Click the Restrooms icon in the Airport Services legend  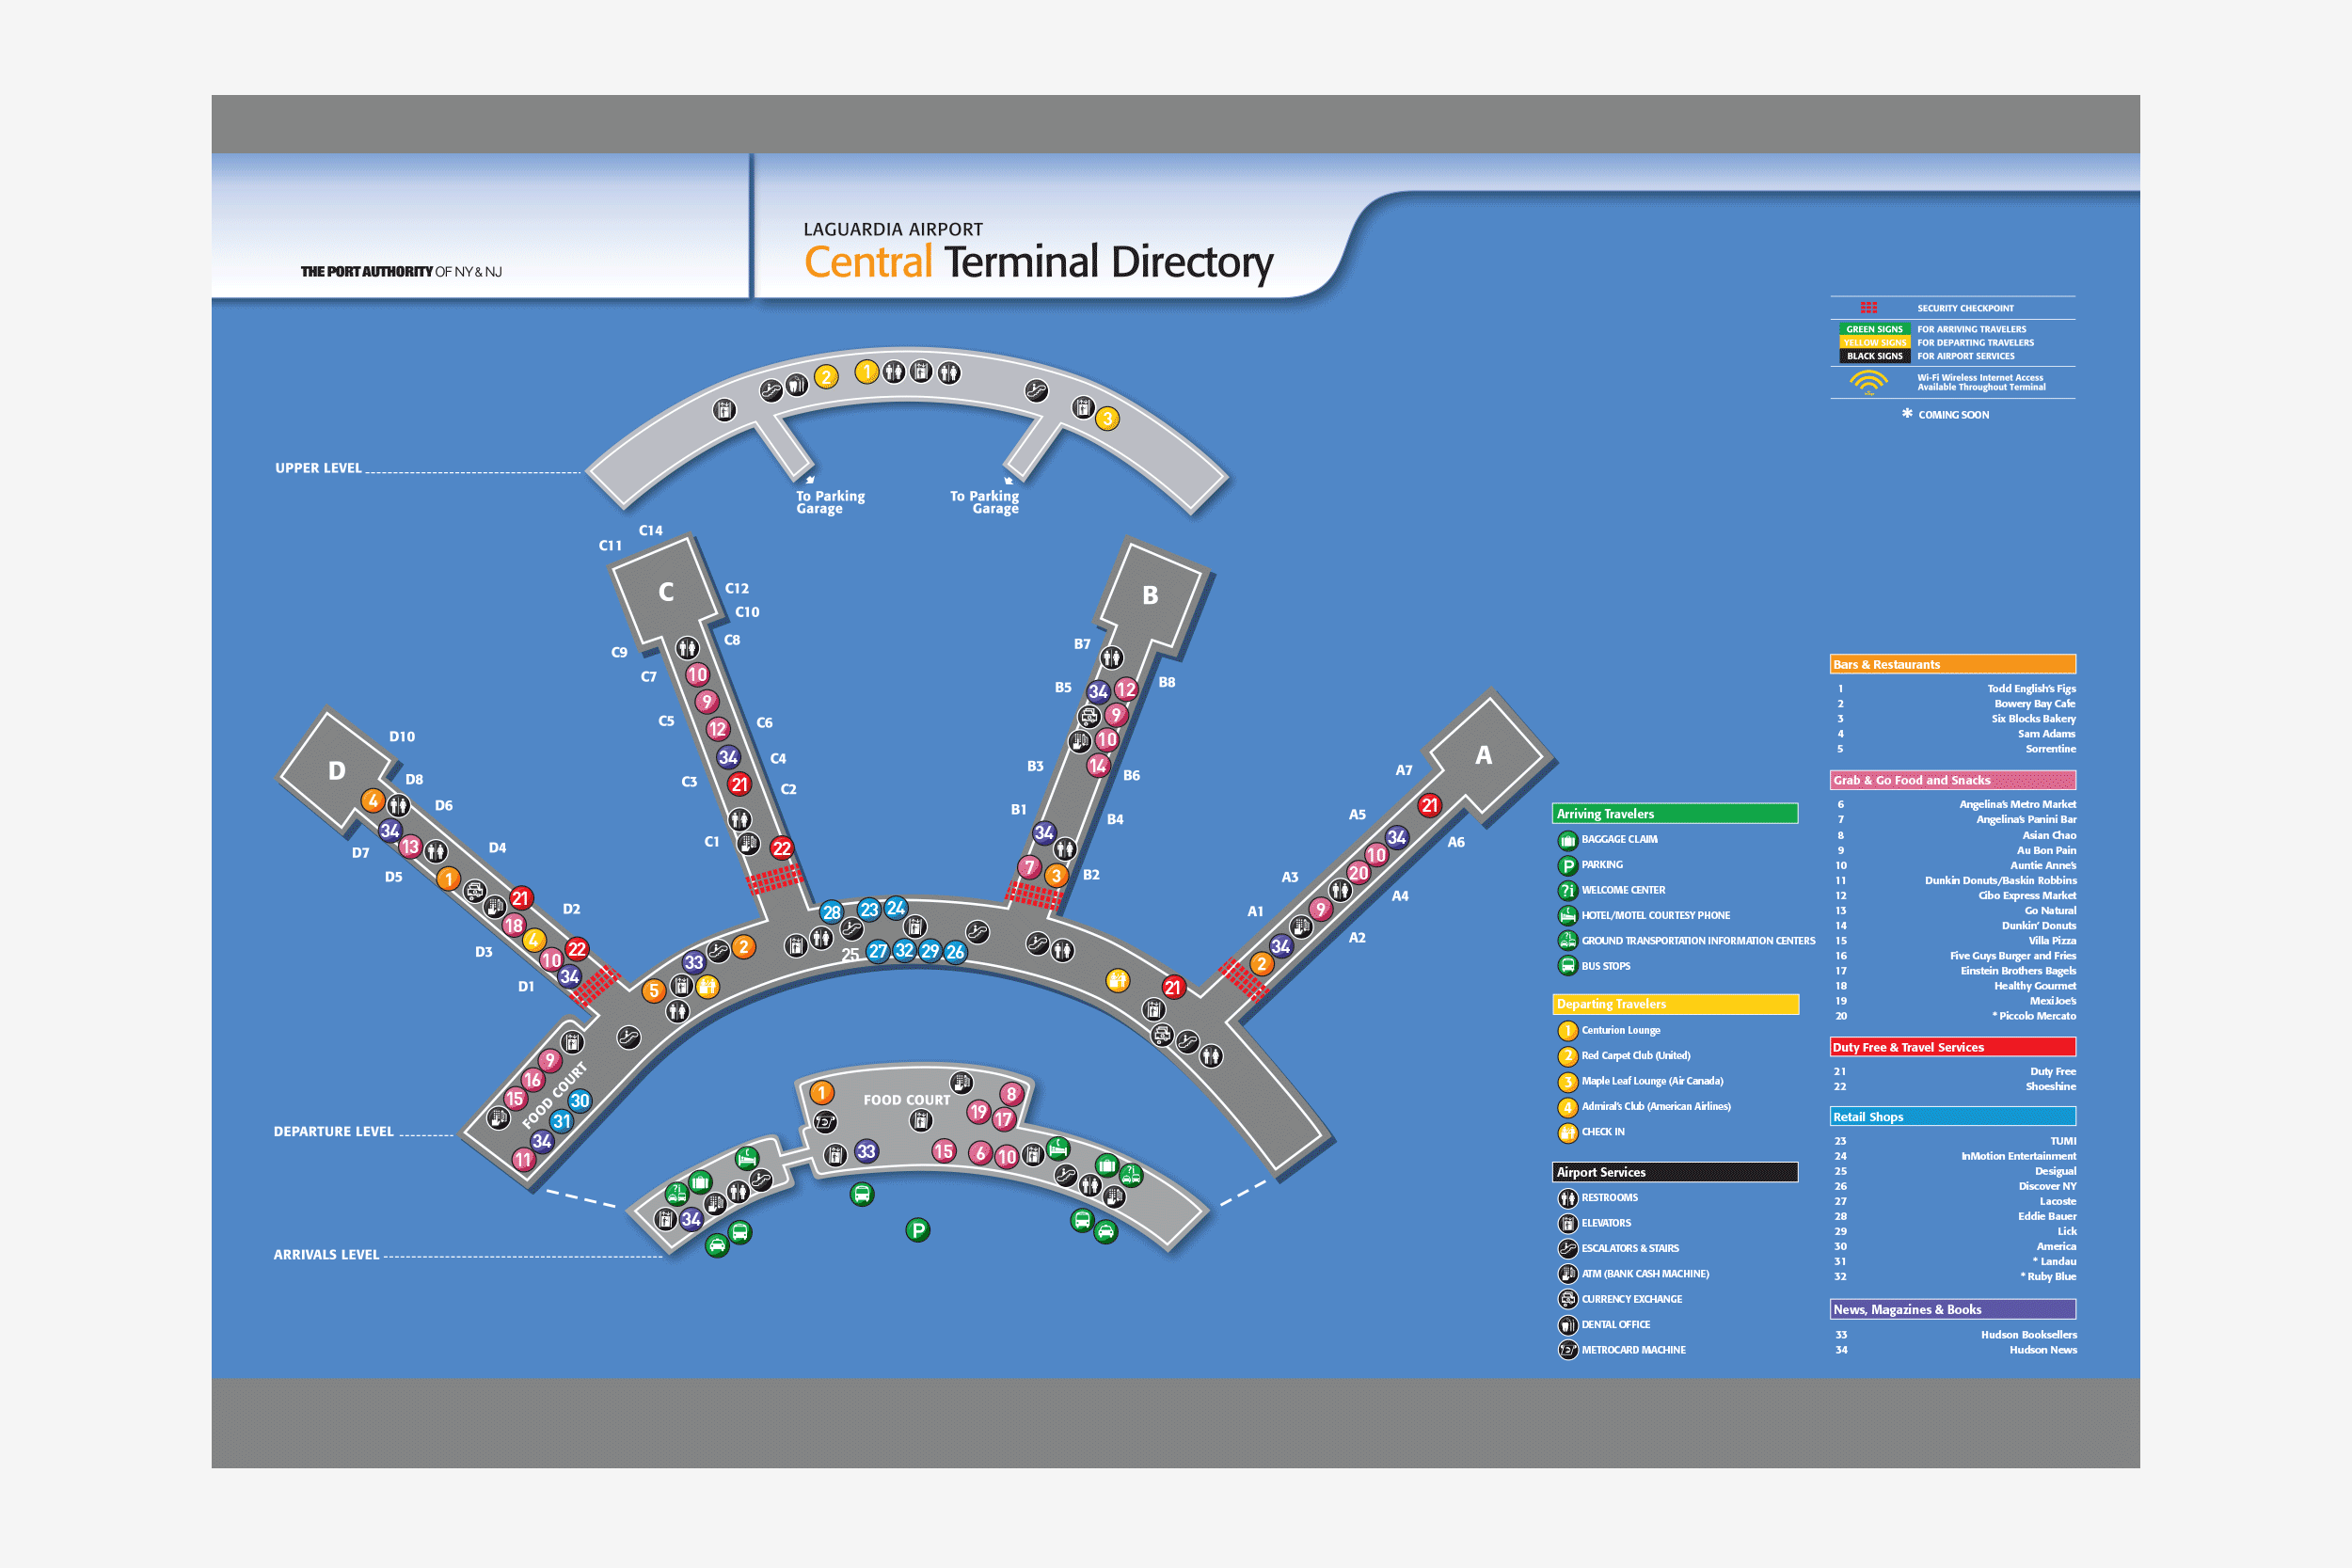(1567, 1198)
